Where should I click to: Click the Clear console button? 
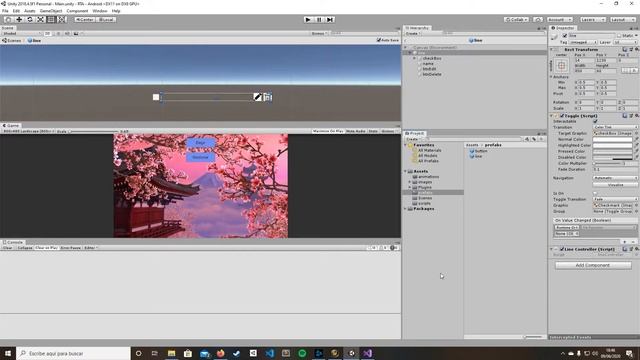pyautogui.click(x=8, y=248)
